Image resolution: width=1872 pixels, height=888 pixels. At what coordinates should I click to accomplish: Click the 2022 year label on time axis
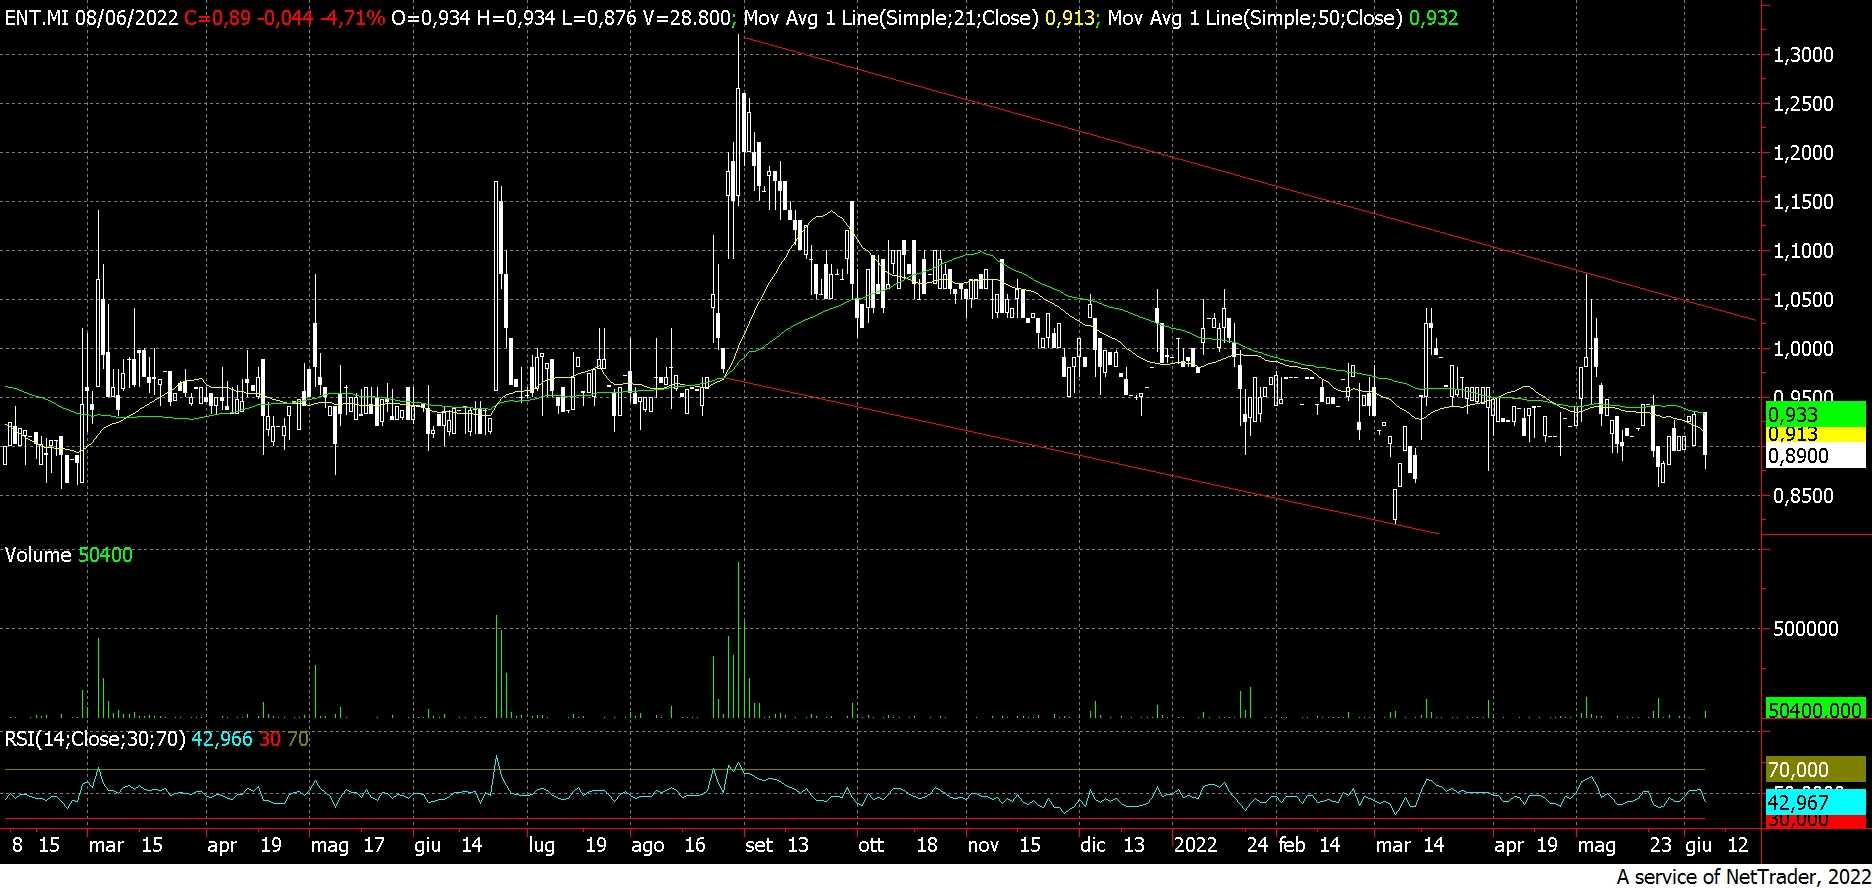pos(1196,846)
